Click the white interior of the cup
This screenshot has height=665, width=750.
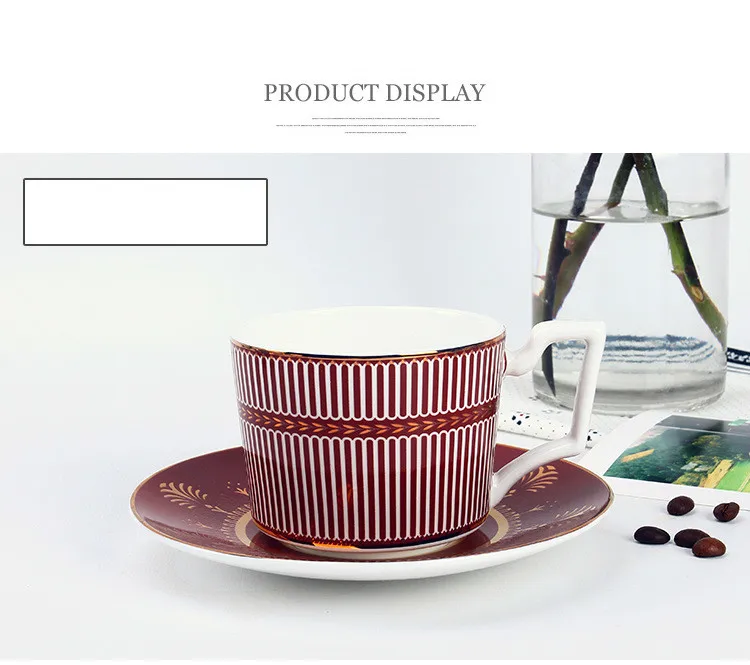[367, 331]
